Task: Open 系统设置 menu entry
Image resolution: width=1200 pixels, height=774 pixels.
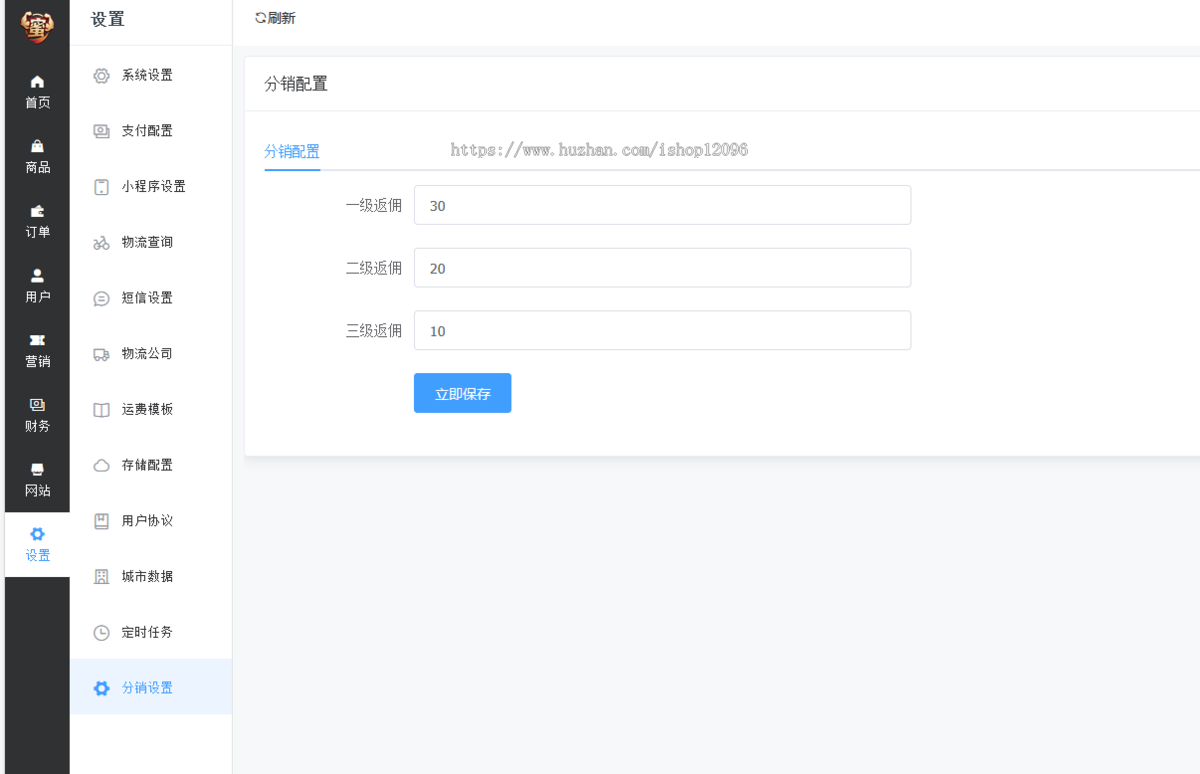Action: pyautogui.click(x=151, y=75)
